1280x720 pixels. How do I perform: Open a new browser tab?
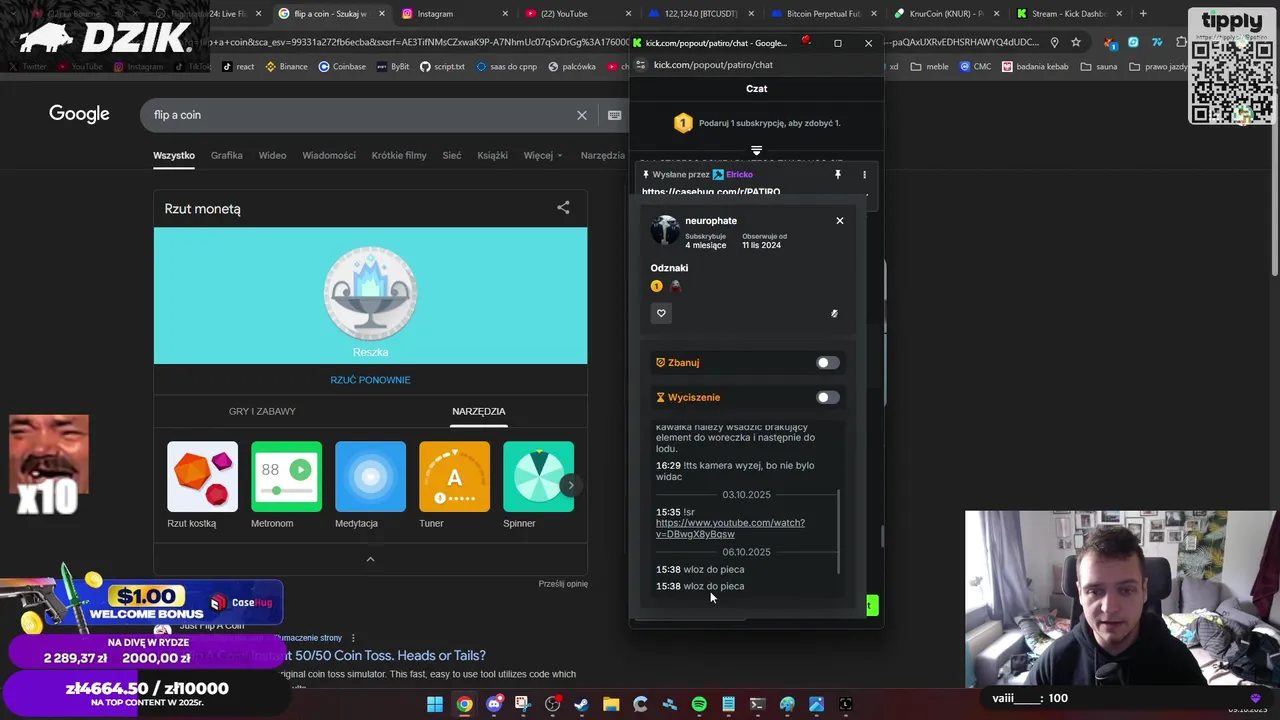pyautogui.click(x=1143, y=14)
